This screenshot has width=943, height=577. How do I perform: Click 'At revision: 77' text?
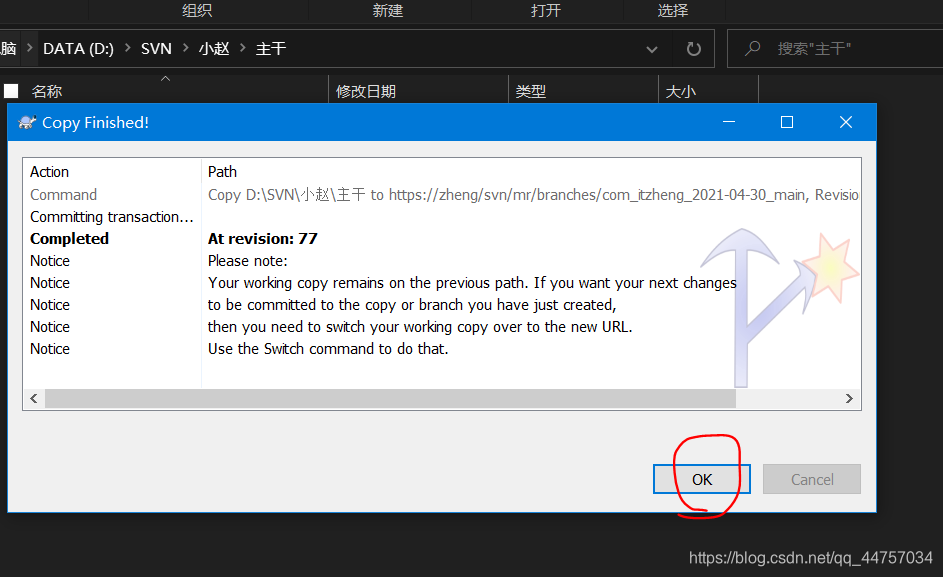pyautogui.click(x=262, y=239)
